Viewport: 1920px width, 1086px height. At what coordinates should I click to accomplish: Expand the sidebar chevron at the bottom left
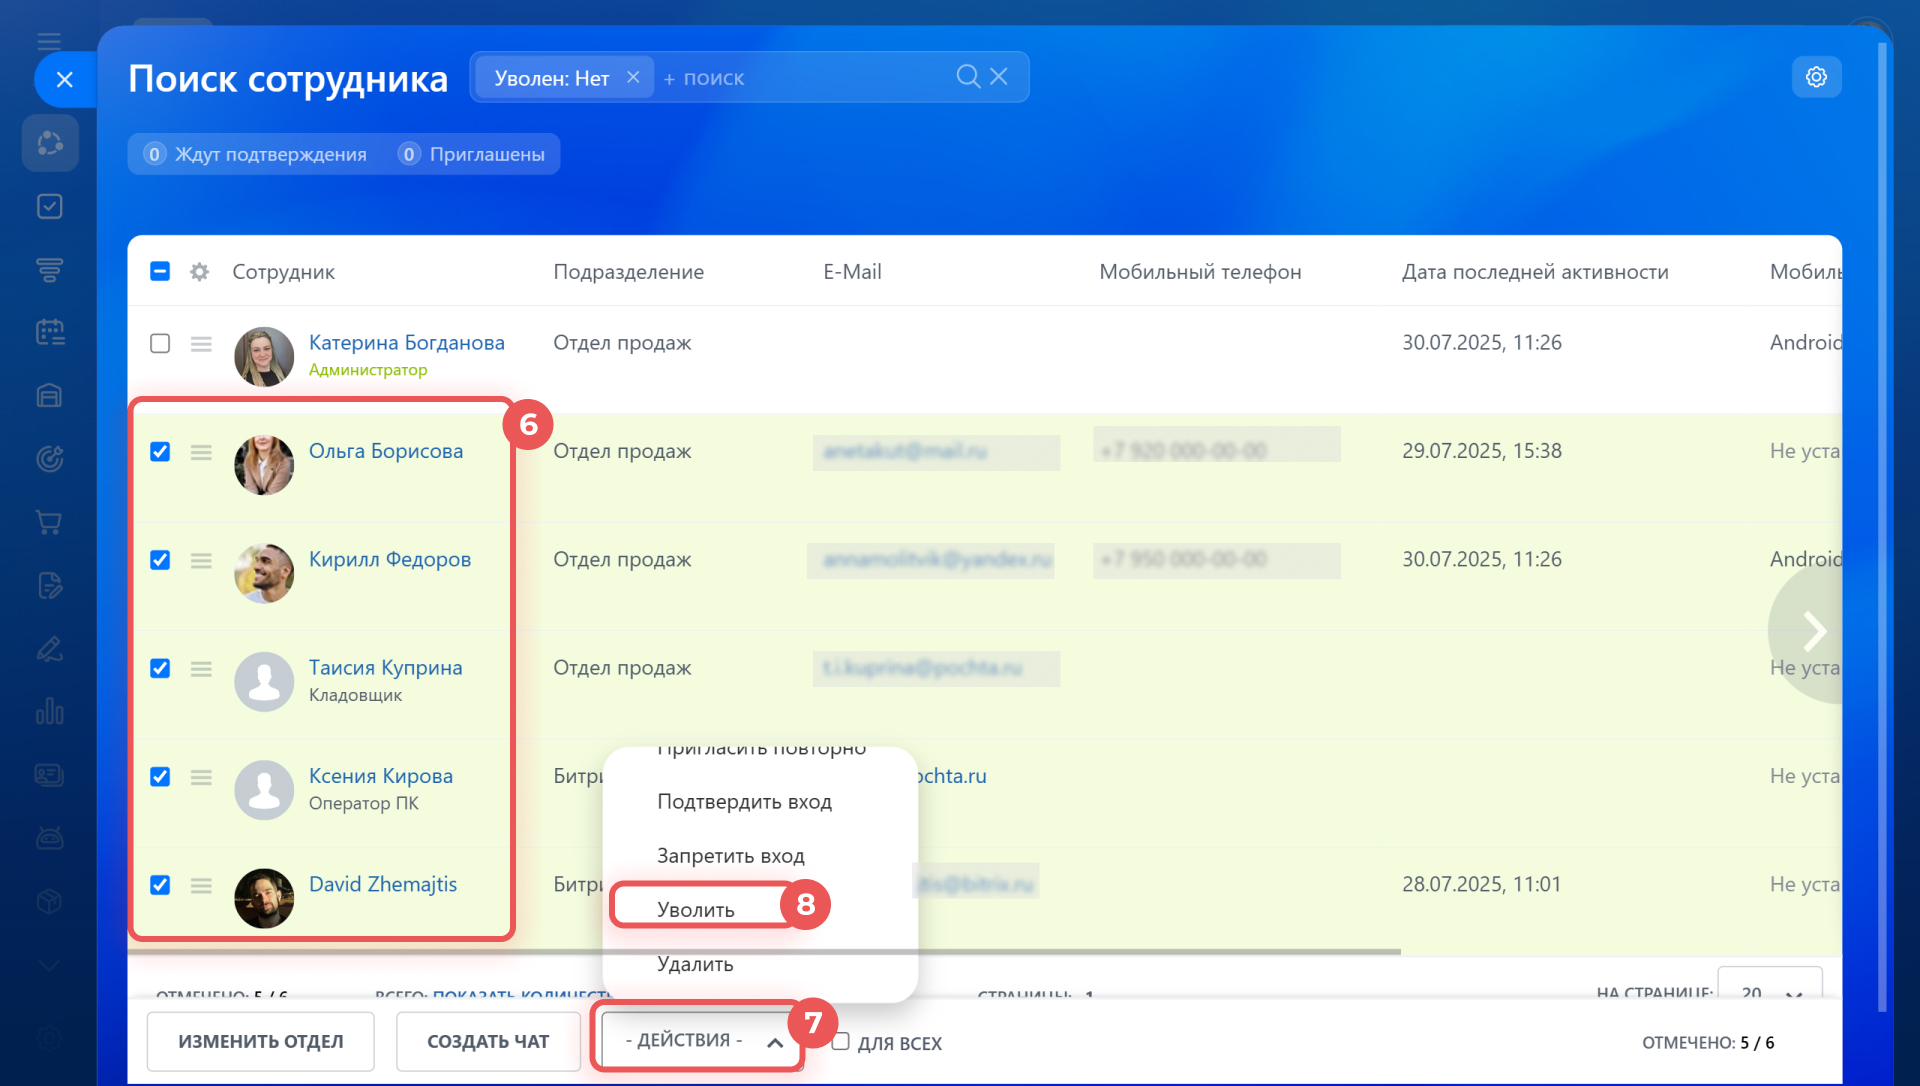pyautogui.click(x=49, y=965)
